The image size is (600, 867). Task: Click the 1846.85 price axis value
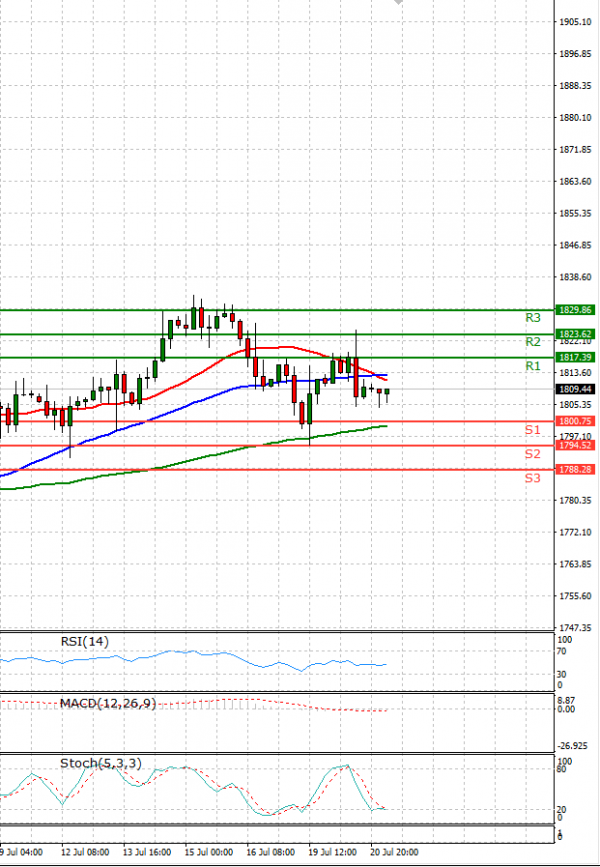[x=576, y=246]
